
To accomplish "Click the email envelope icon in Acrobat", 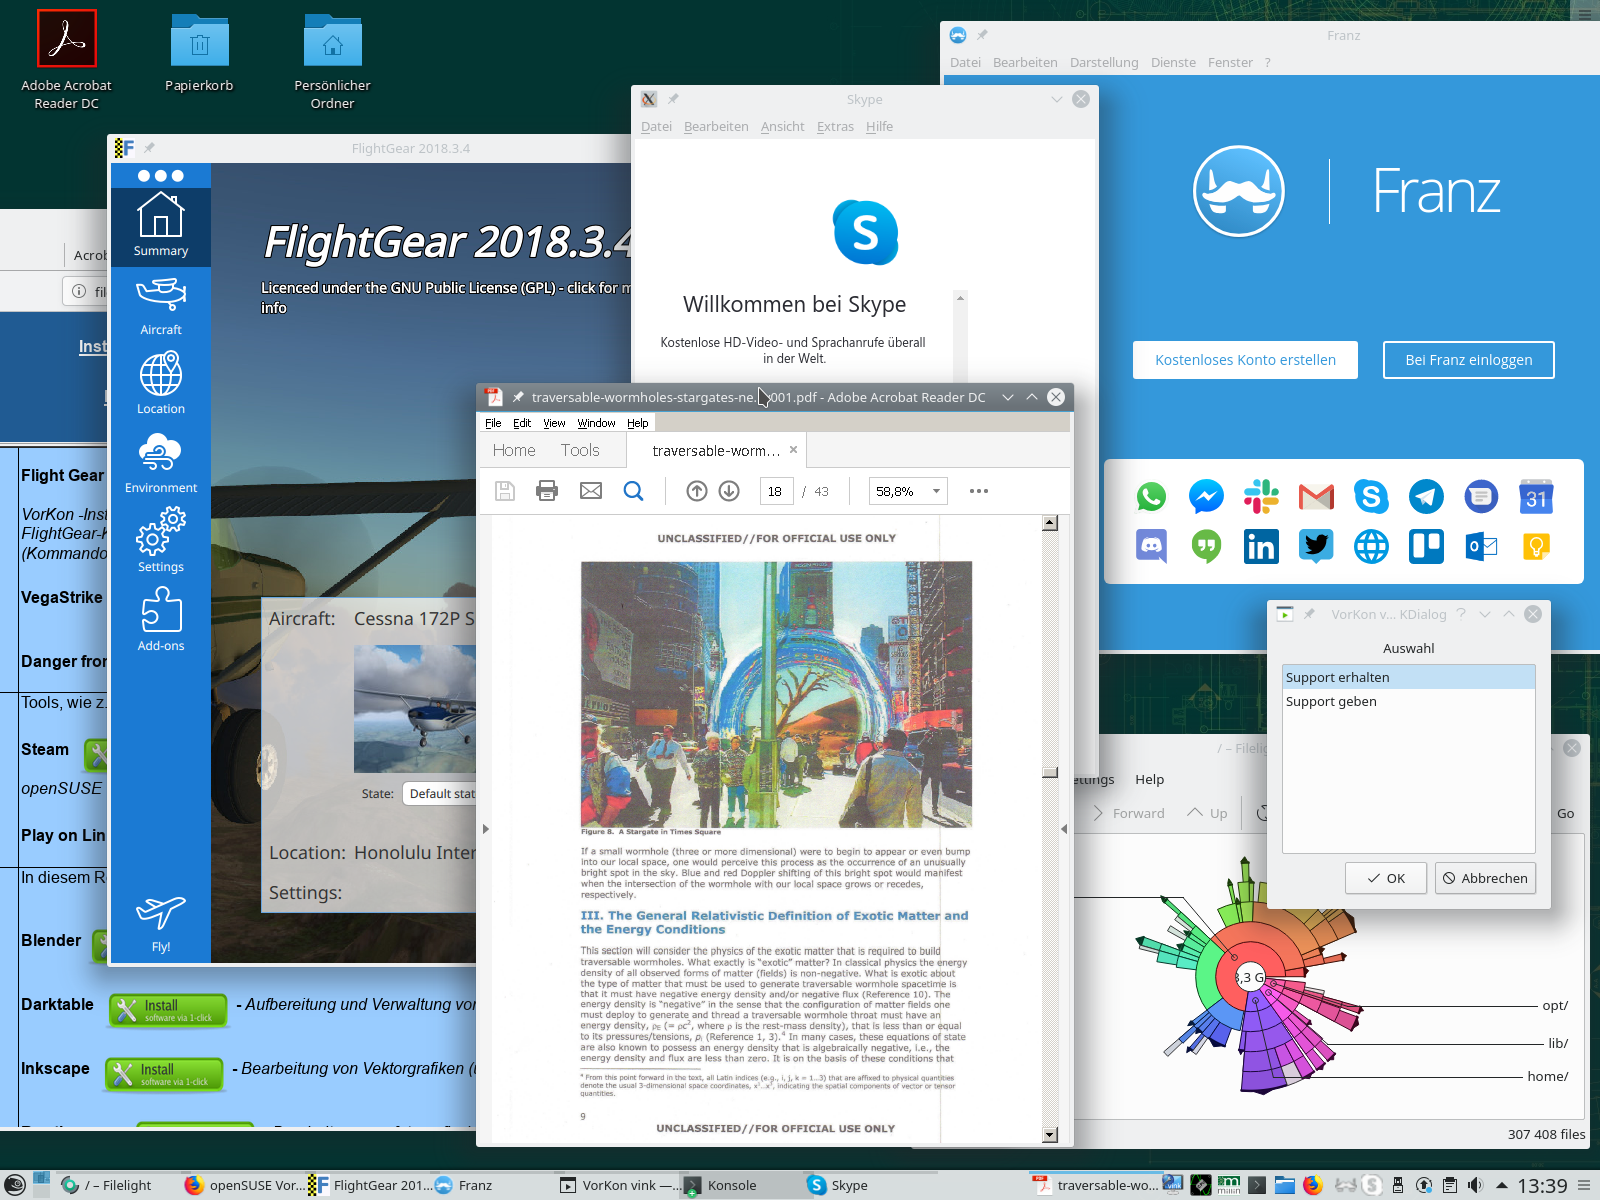I will (x=591, y=491).
